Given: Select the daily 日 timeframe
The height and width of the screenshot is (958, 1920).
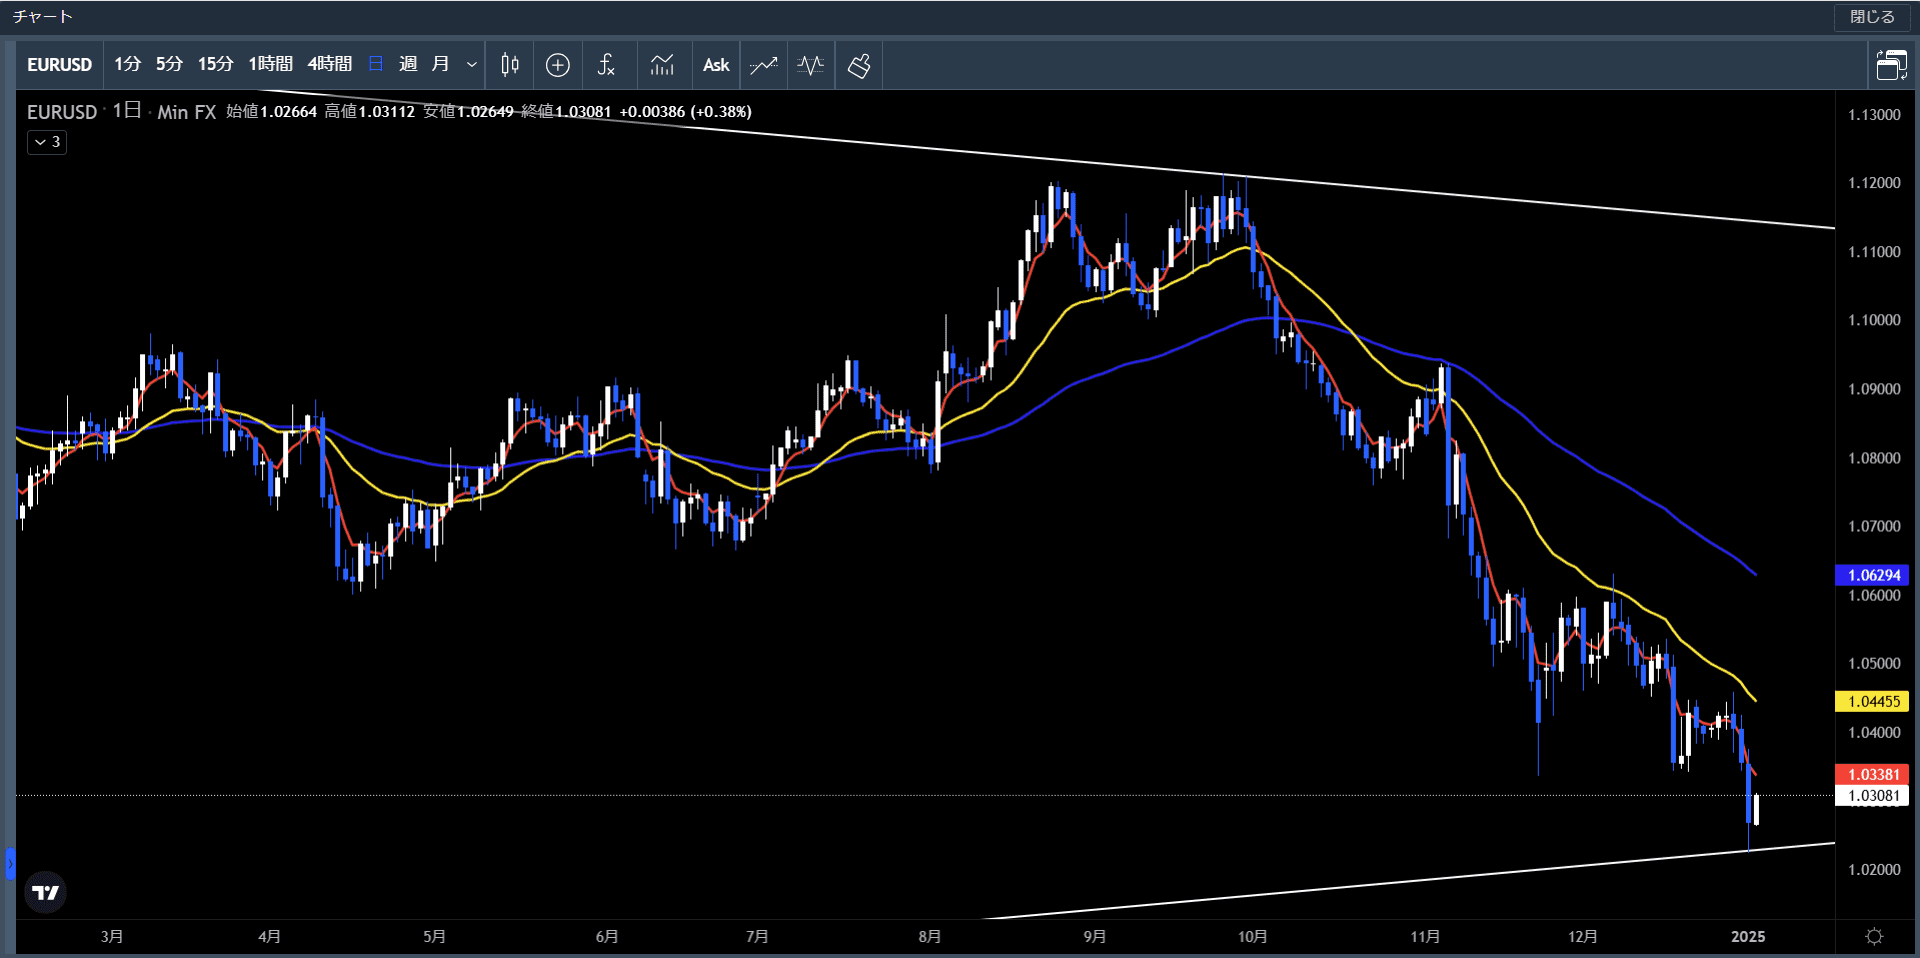Looking at the screenshot, I should pos(376,64).
